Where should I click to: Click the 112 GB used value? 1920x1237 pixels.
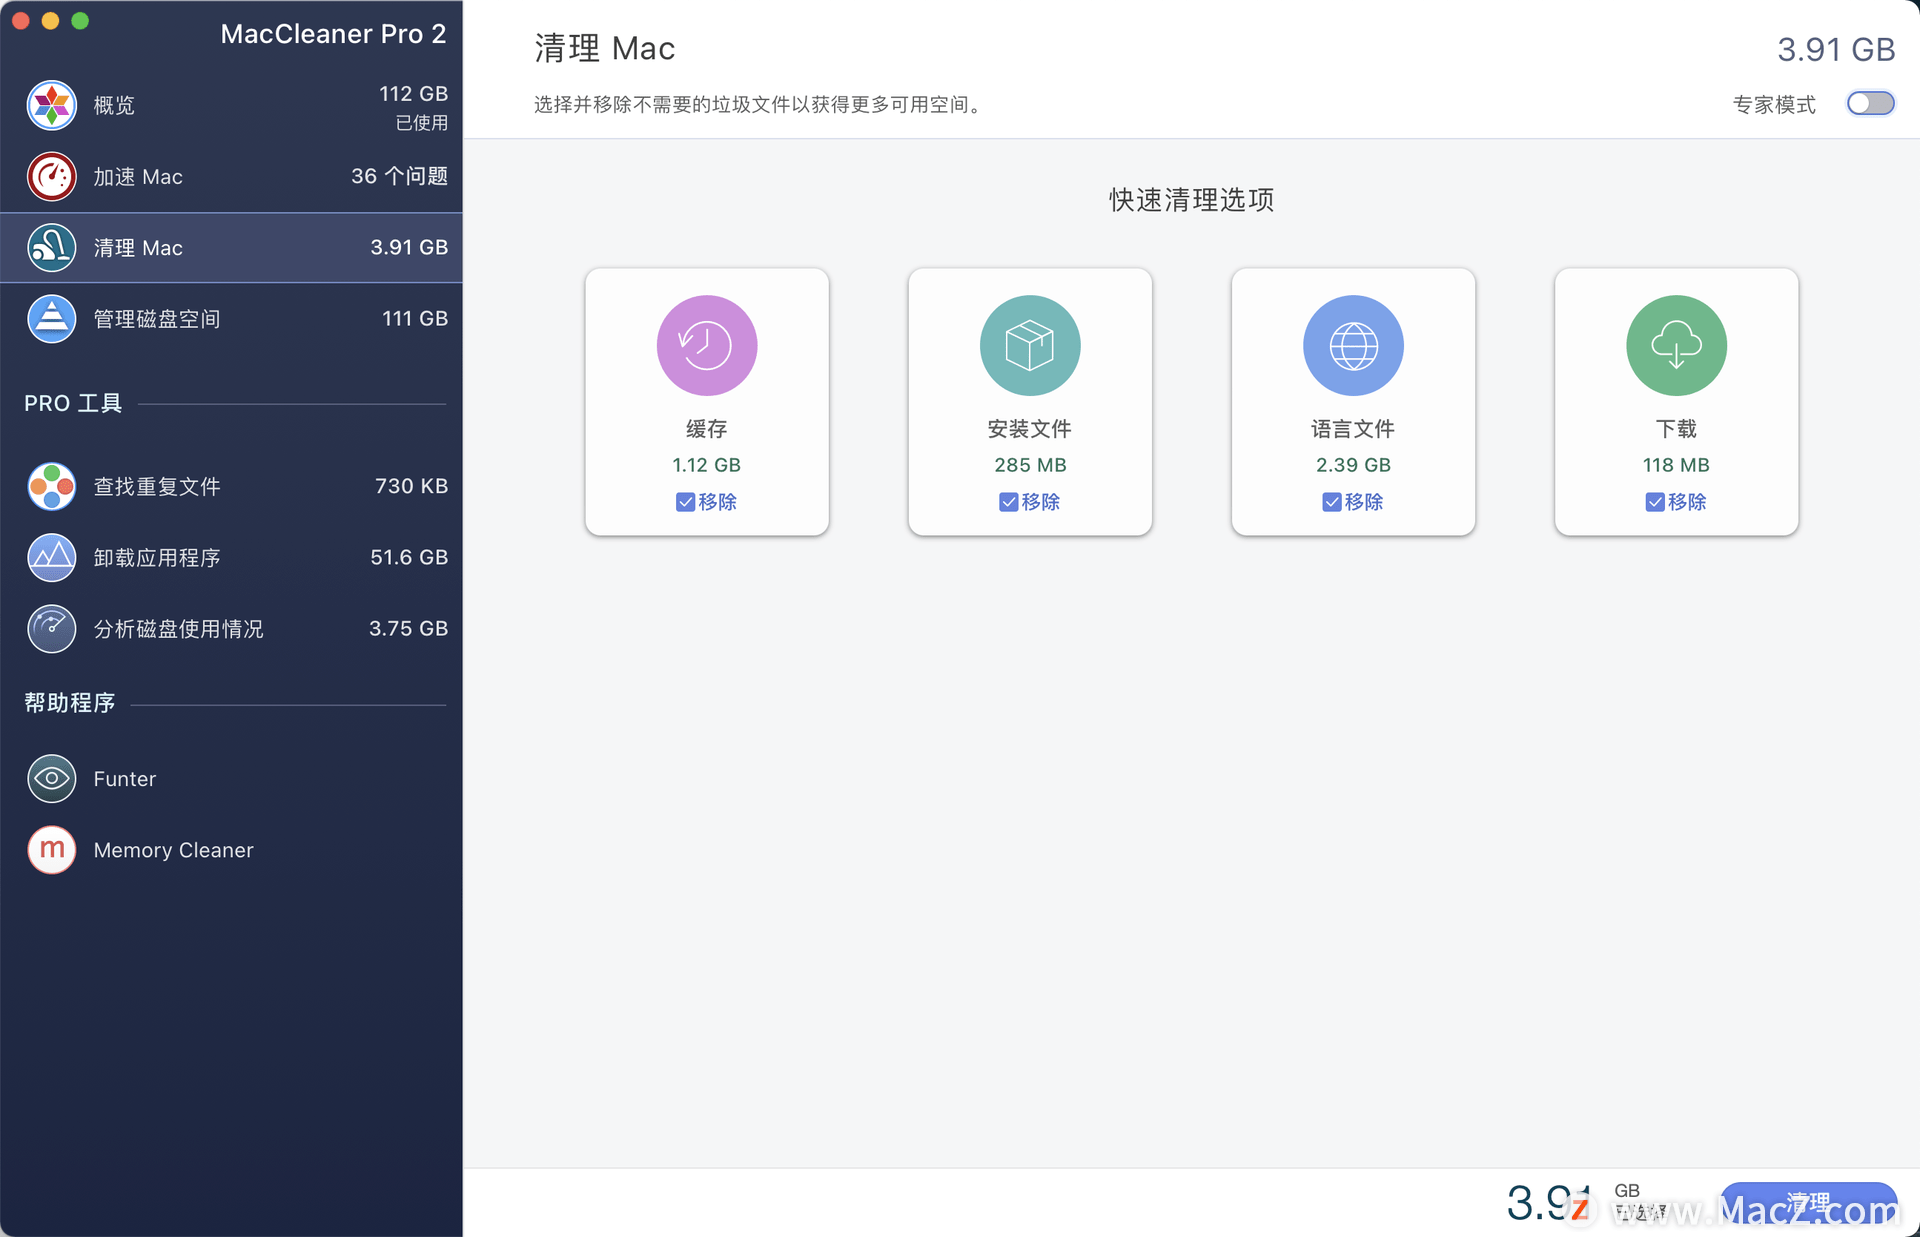413,94
